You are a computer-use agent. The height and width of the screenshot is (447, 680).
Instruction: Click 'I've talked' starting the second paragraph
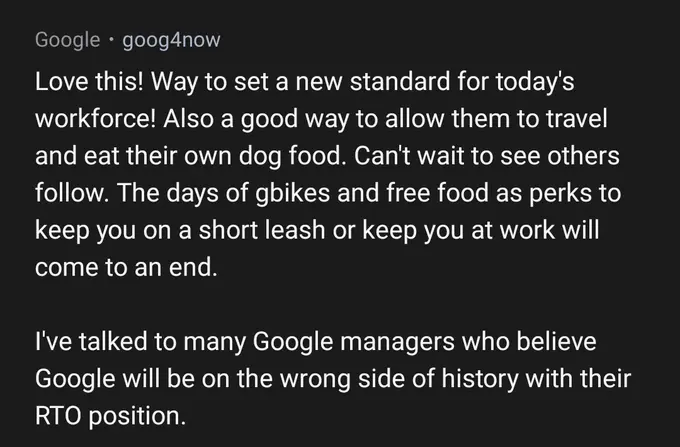[91, 341]
